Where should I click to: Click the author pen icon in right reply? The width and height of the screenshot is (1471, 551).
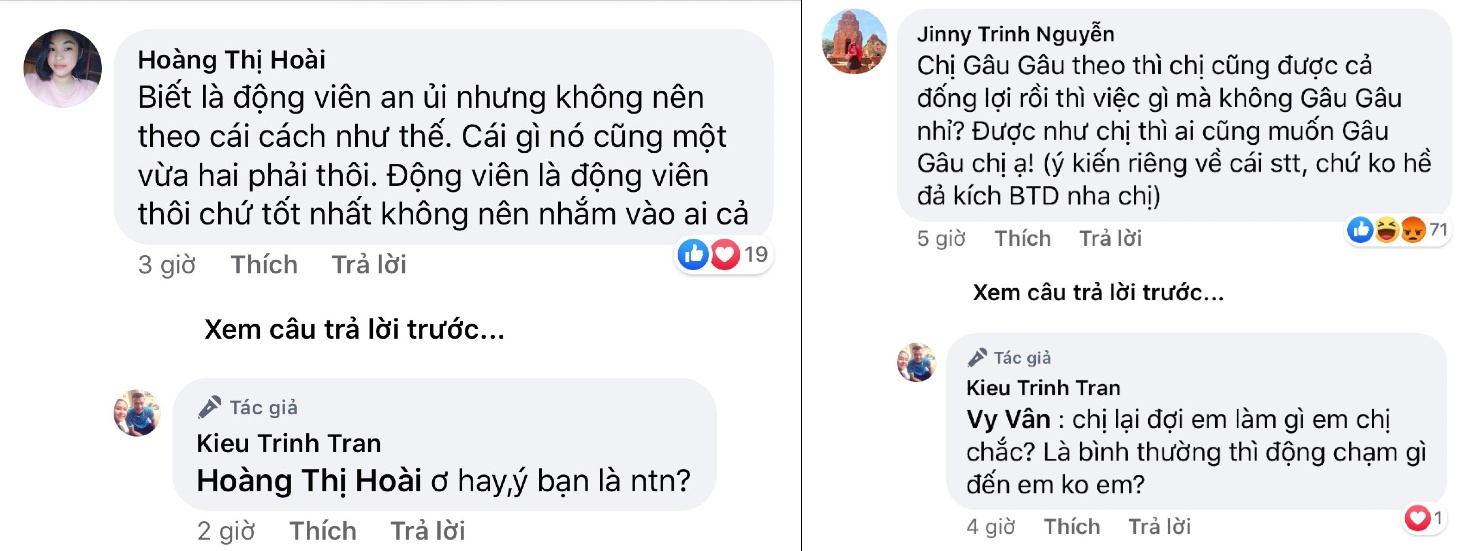point(977,357)
